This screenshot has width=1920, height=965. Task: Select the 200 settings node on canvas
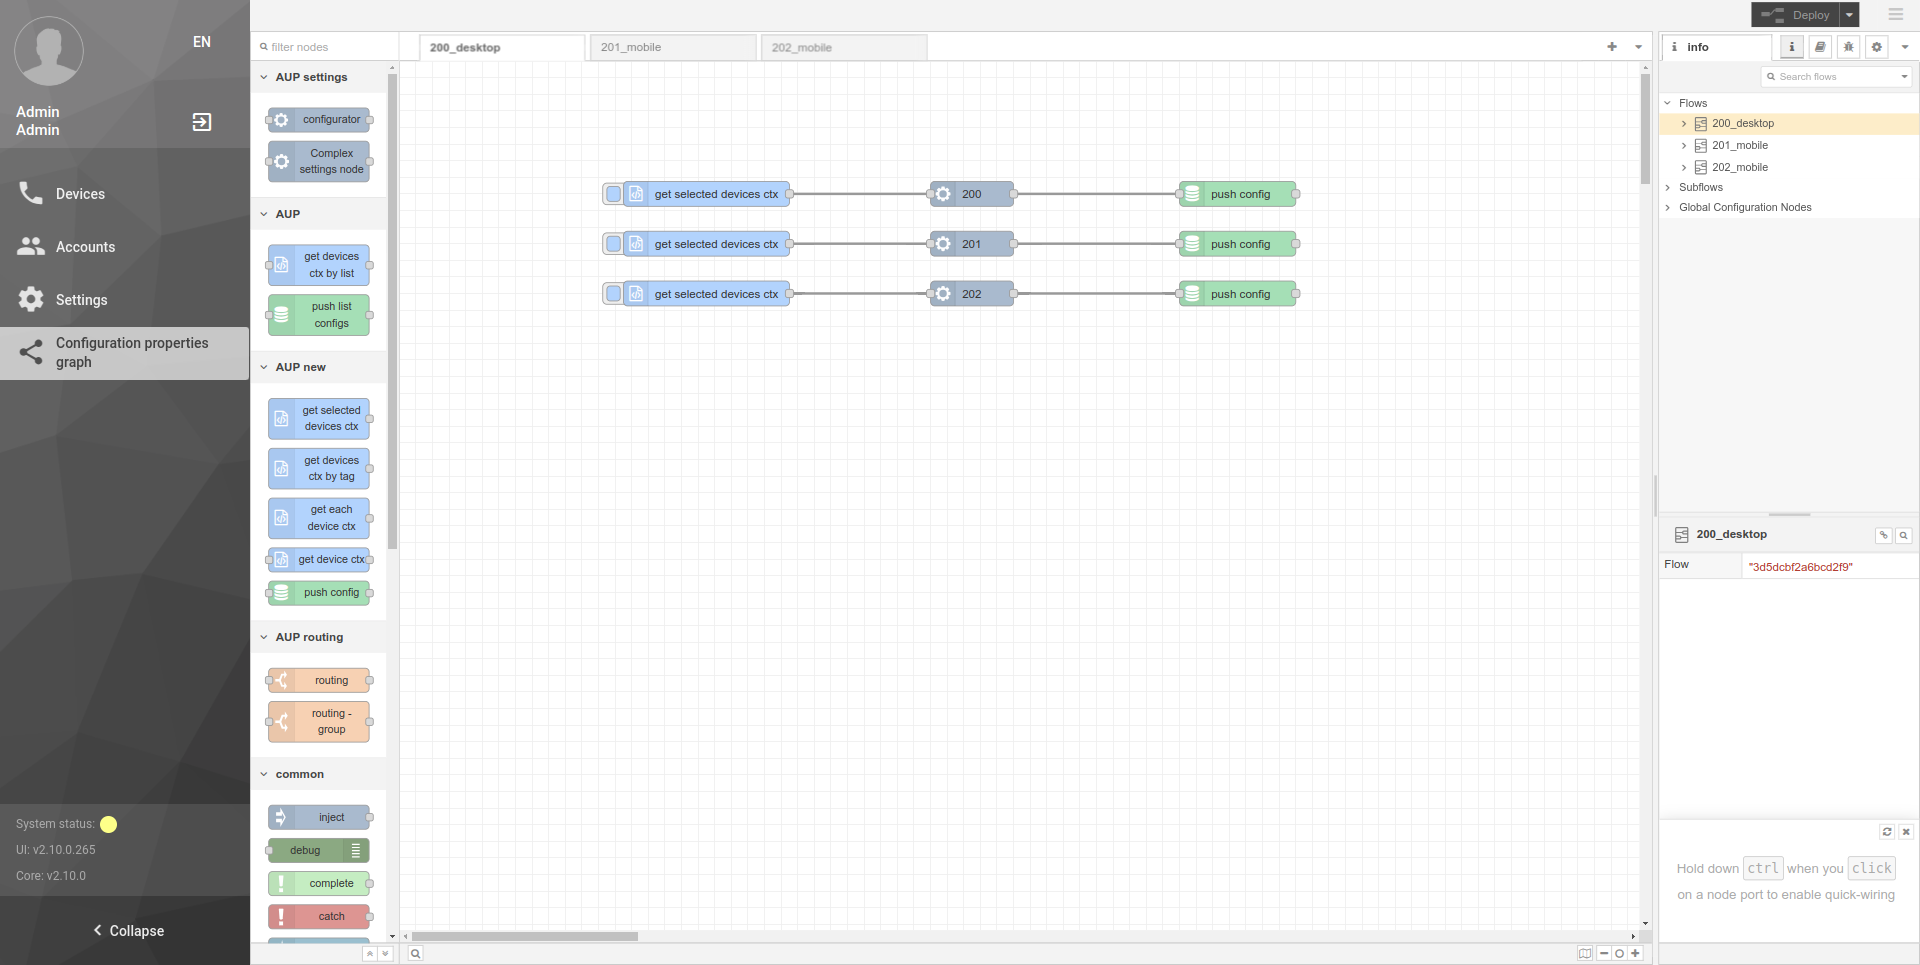tap(972, 194)
